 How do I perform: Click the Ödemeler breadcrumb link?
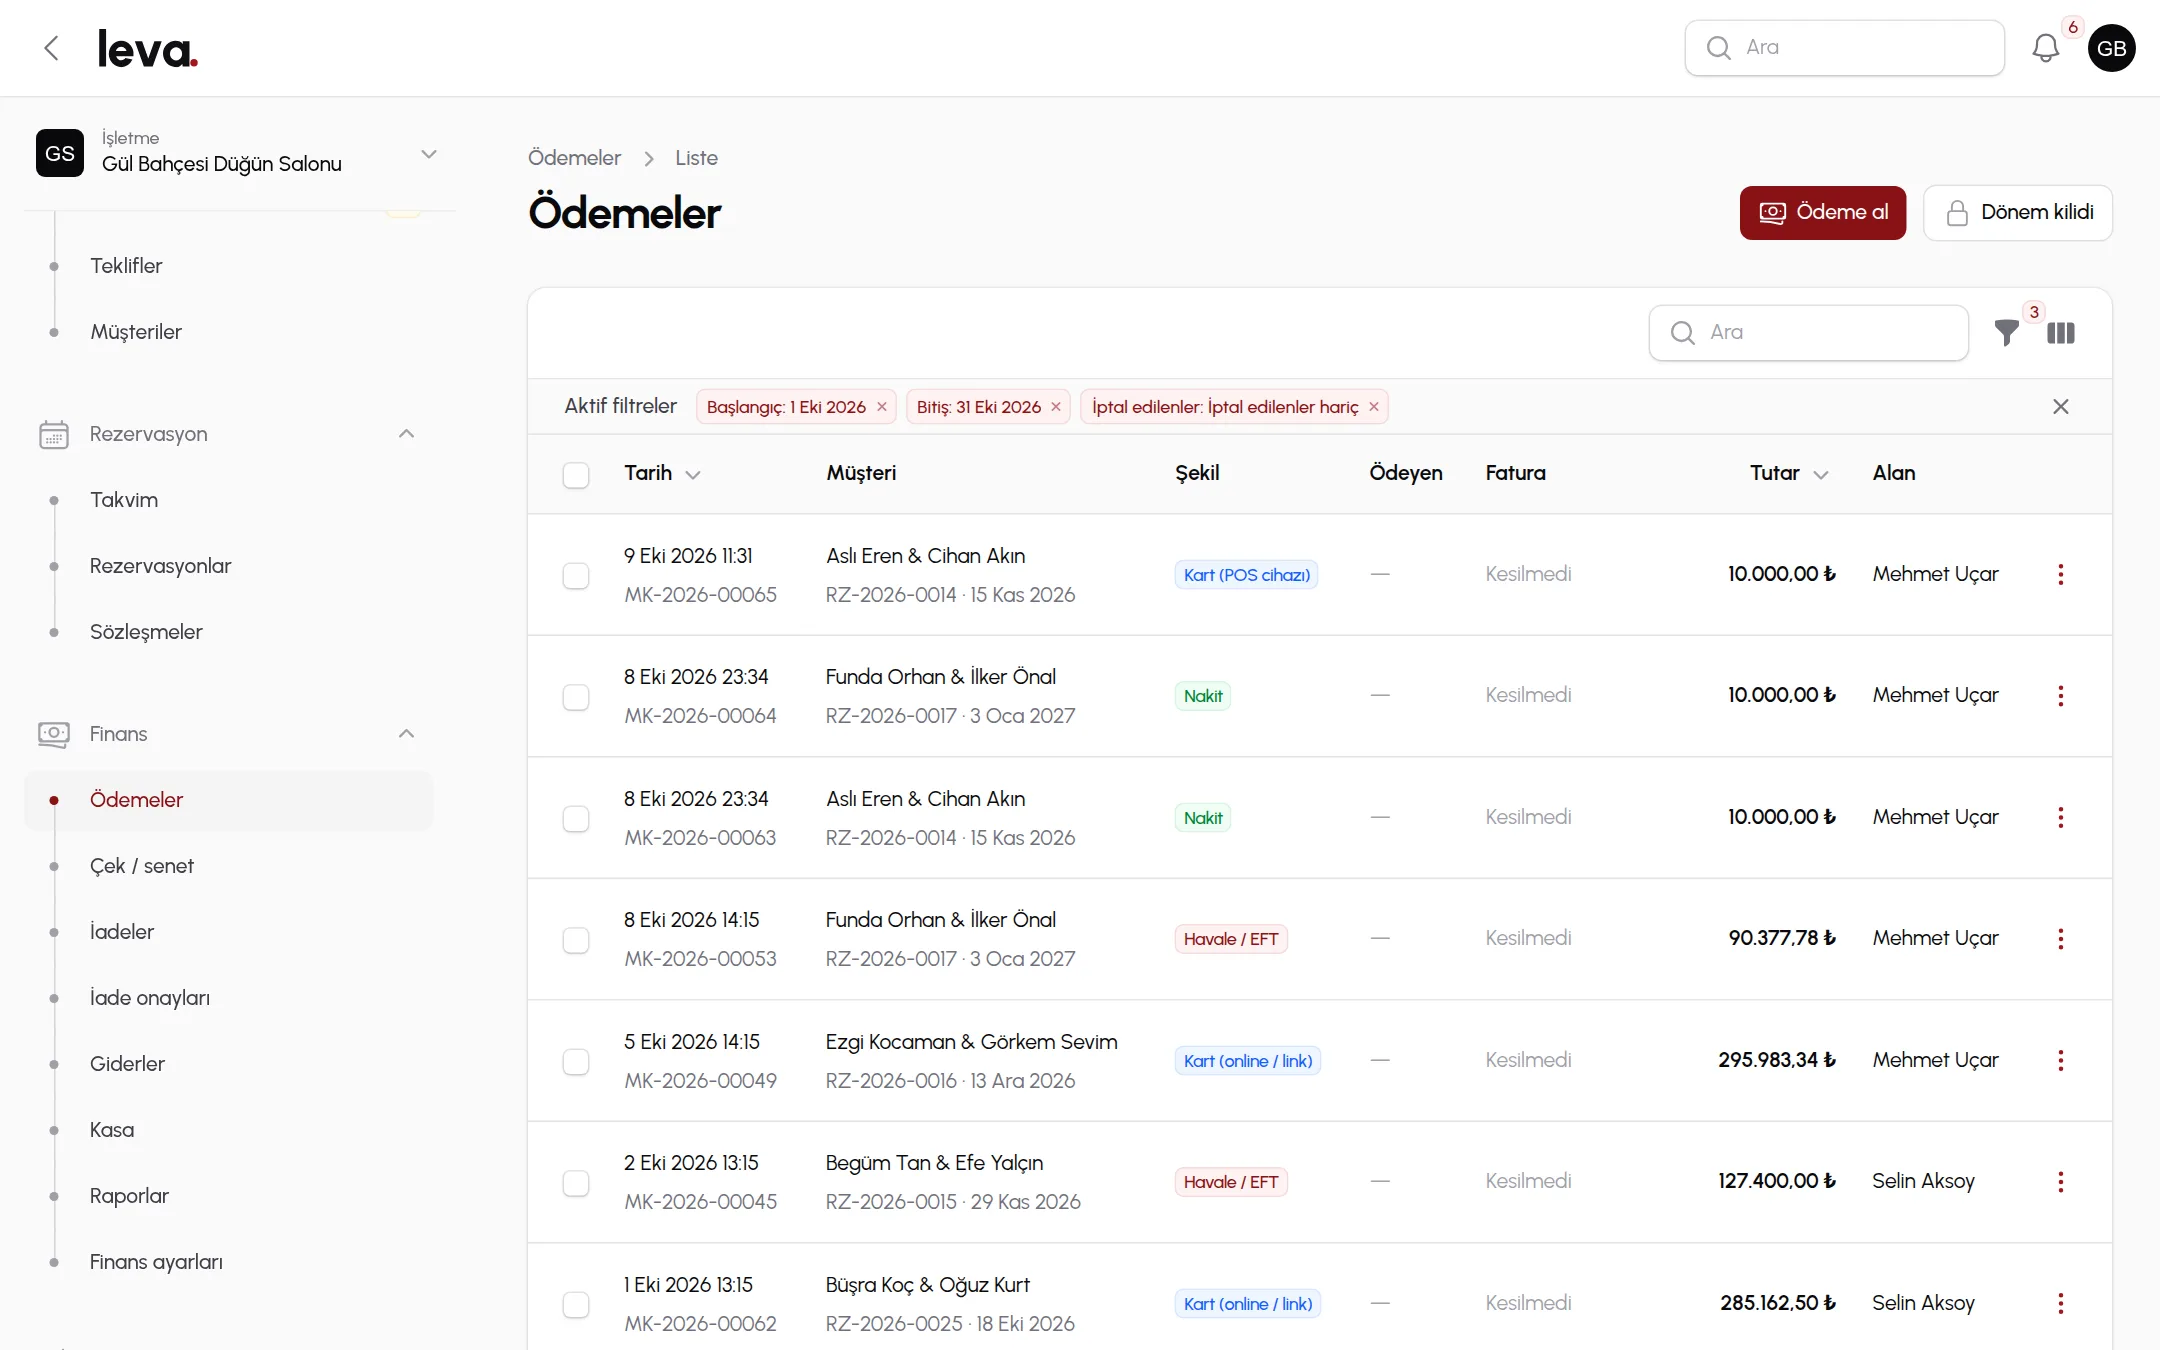(574, 158)
